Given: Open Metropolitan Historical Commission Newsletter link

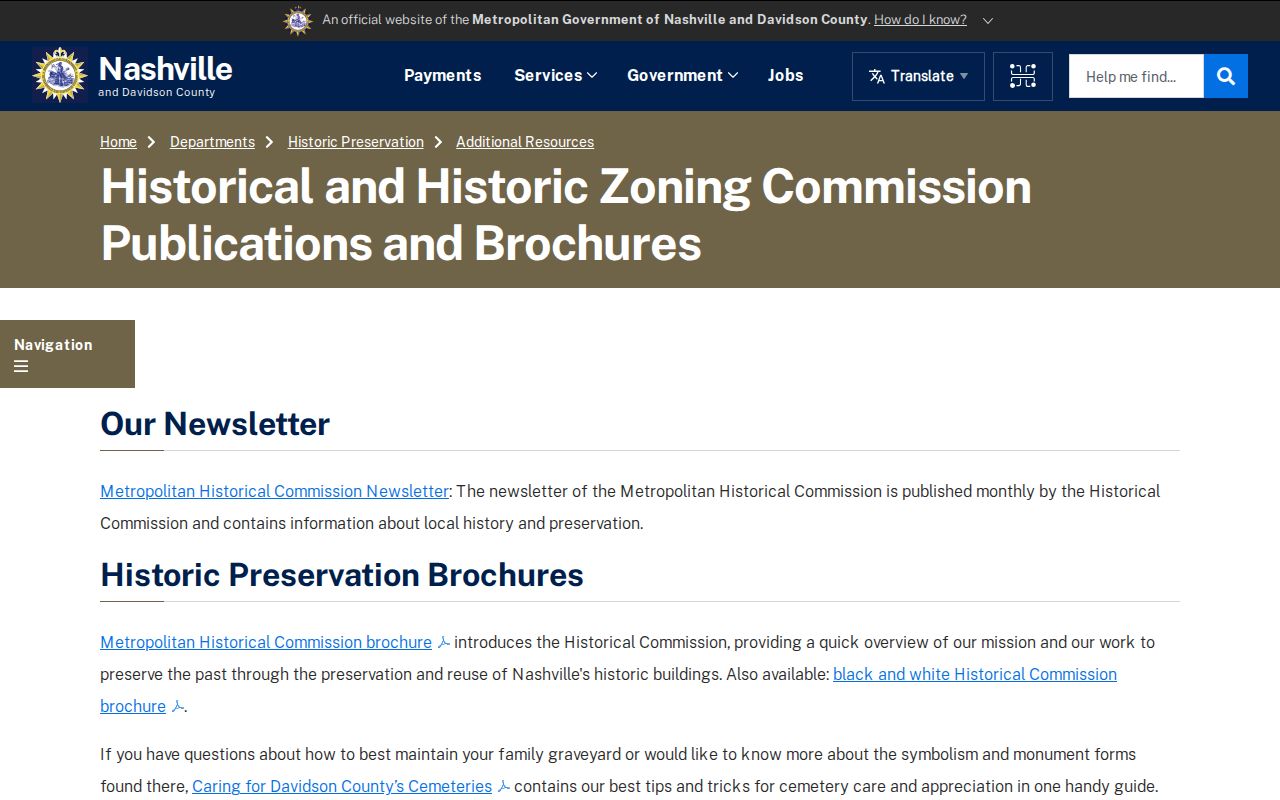Looking at the screenshot, I should (274, 491).
